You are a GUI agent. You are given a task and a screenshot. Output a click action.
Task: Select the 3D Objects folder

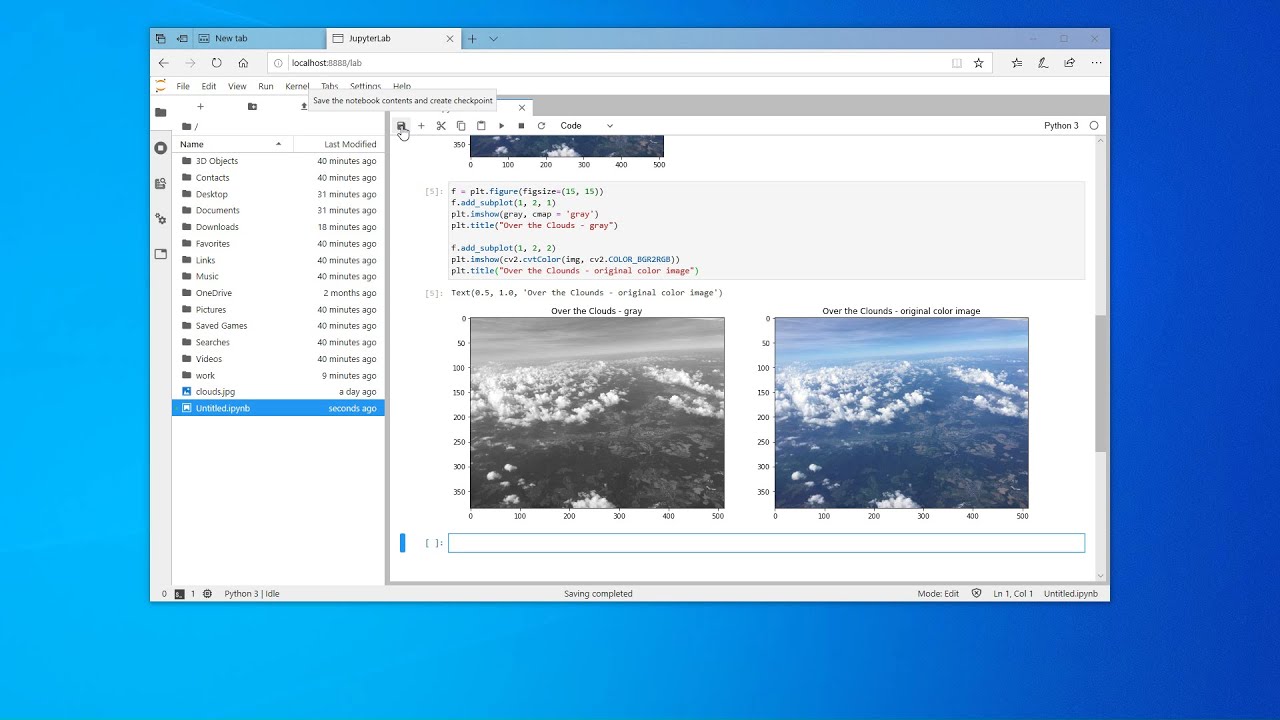pyautogui.click(x=278, y=161)
